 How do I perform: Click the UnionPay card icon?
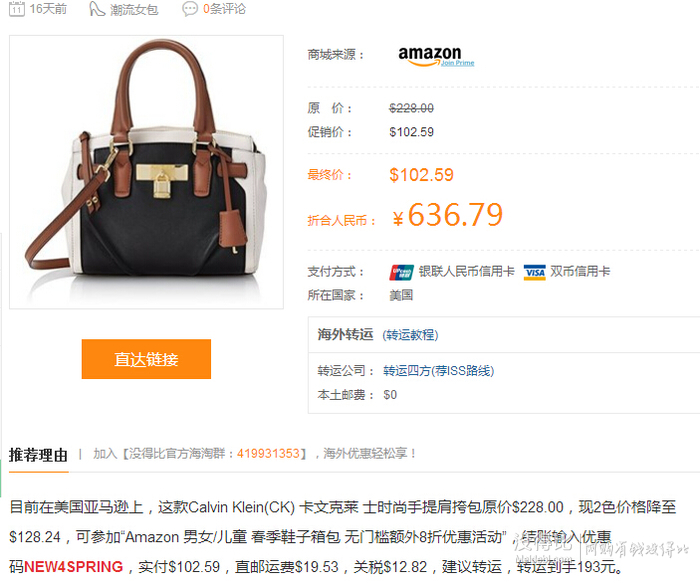401,272
